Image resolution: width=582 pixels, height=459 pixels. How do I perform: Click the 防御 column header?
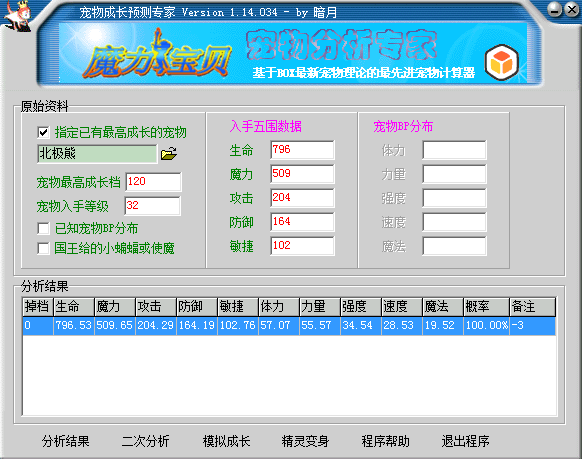click(x=197, y=307)
